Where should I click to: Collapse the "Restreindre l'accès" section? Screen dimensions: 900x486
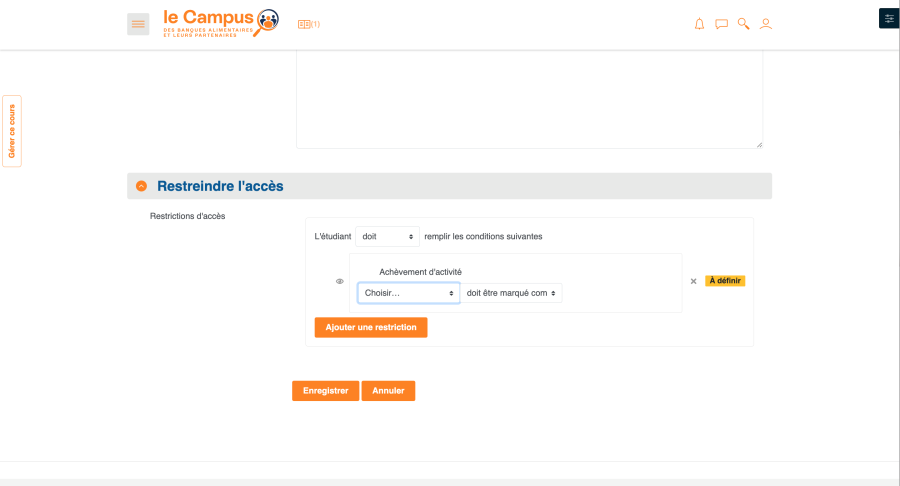pos(141,186)
